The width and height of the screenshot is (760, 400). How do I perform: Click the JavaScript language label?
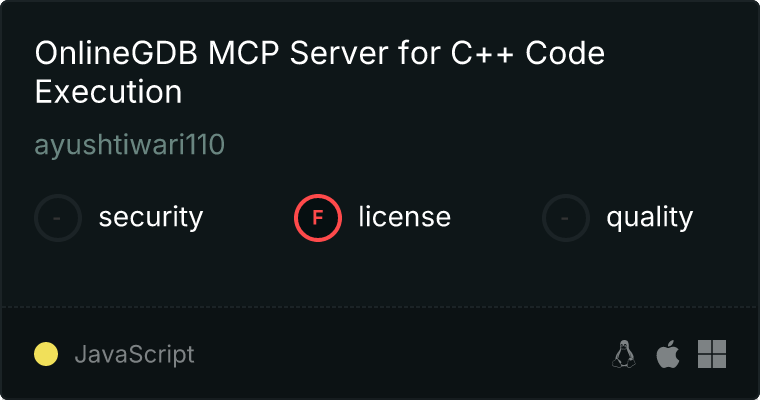[x=135, y=354]
